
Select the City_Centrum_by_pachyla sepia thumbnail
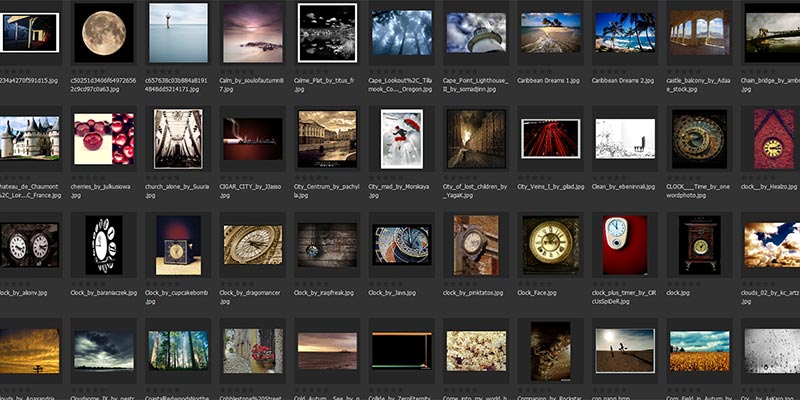[328, 139]
